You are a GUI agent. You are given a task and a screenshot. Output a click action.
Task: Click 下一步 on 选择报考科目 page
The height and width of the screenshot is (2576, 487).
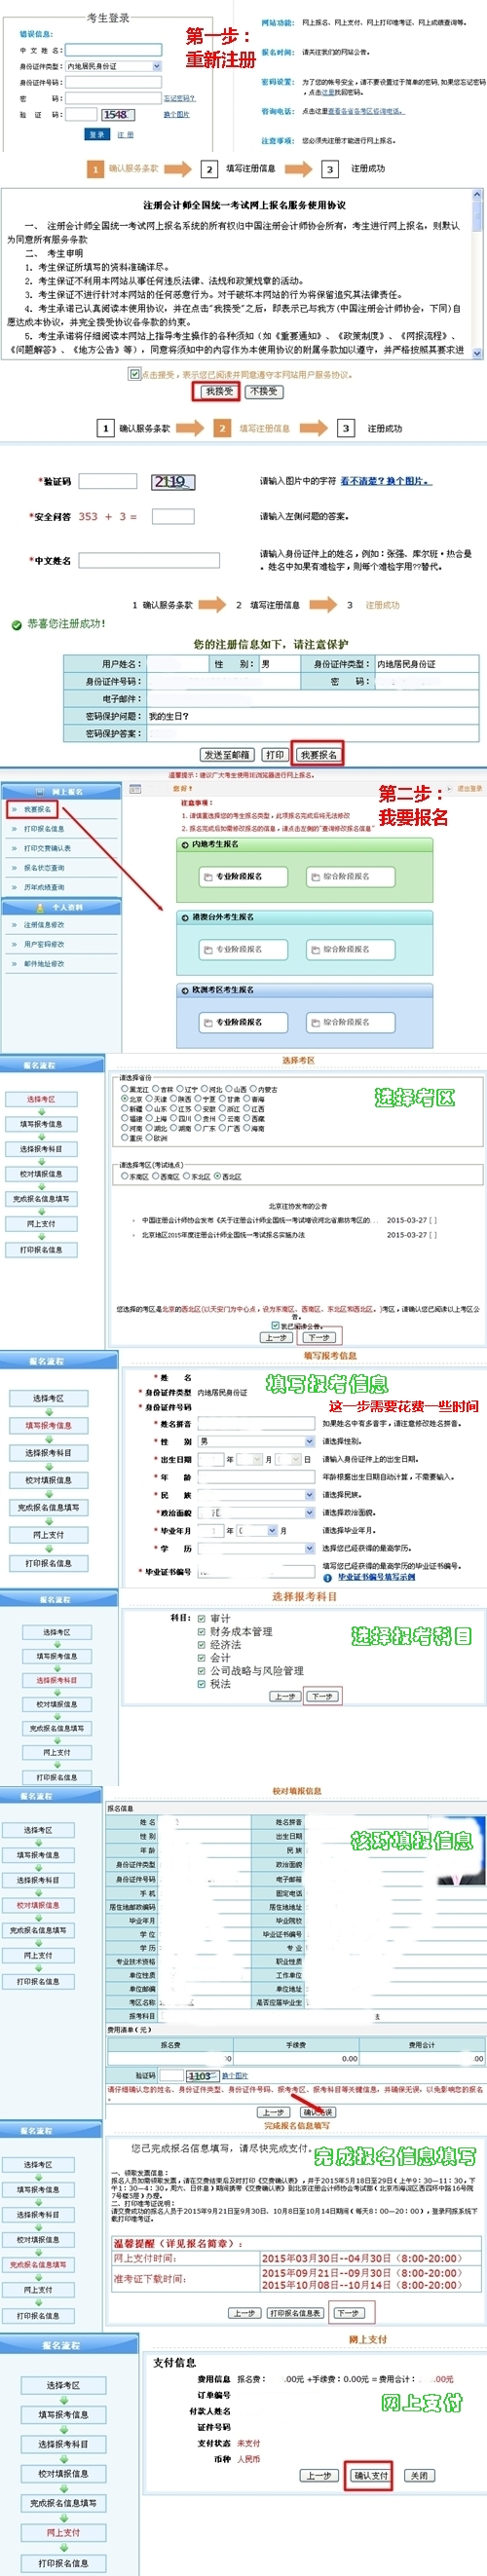(323, 1696)
